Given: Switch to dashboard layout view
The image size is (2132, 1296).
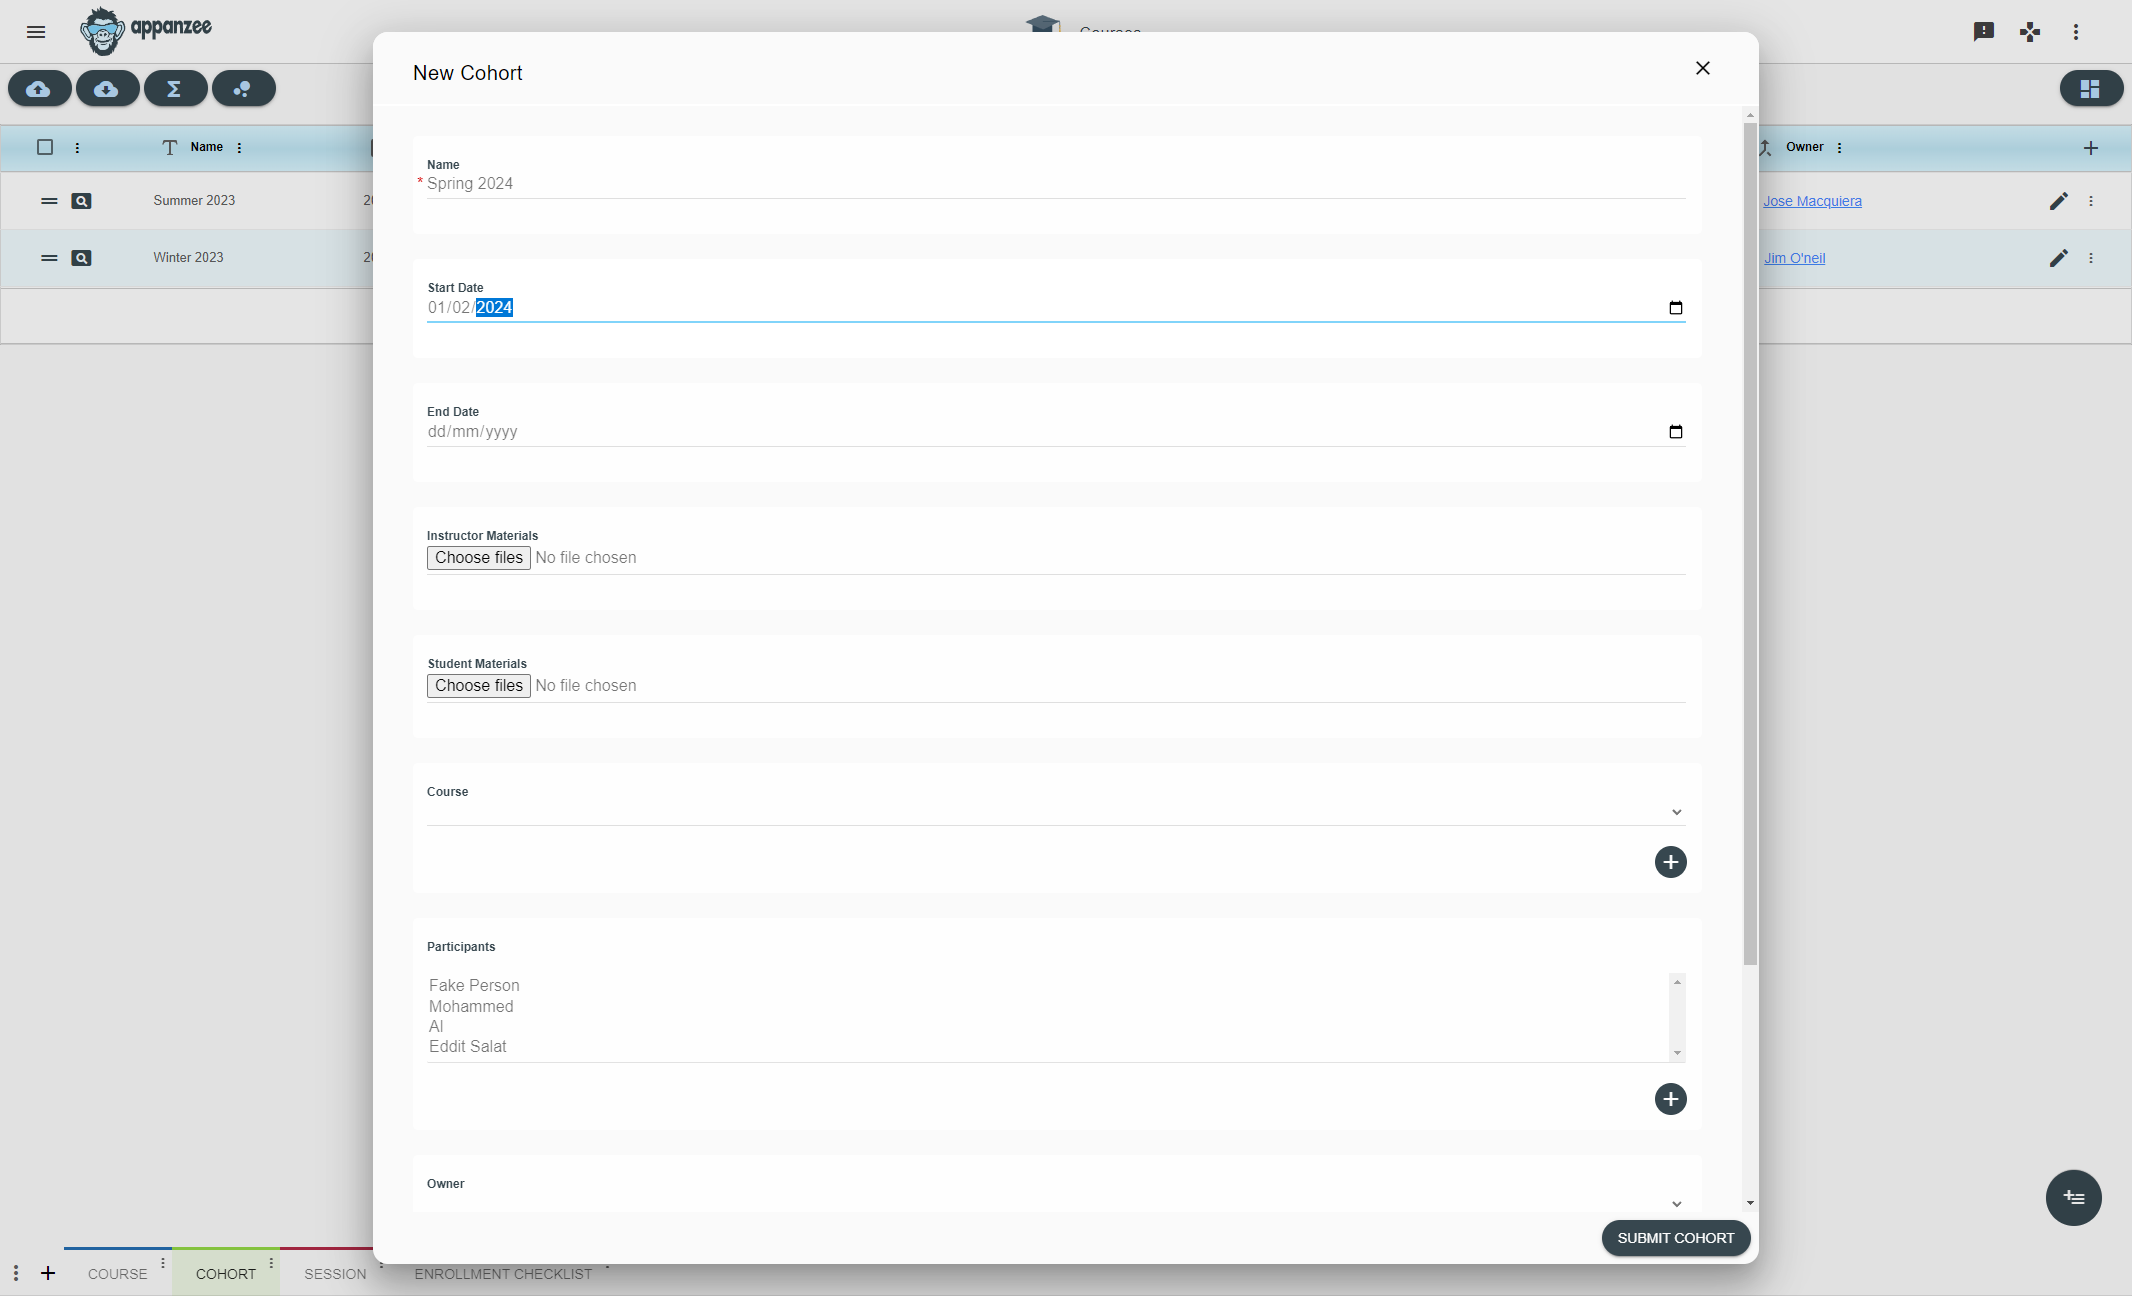Looking at the screenshot, I should pyautogui.click(x=2090, y=89).
